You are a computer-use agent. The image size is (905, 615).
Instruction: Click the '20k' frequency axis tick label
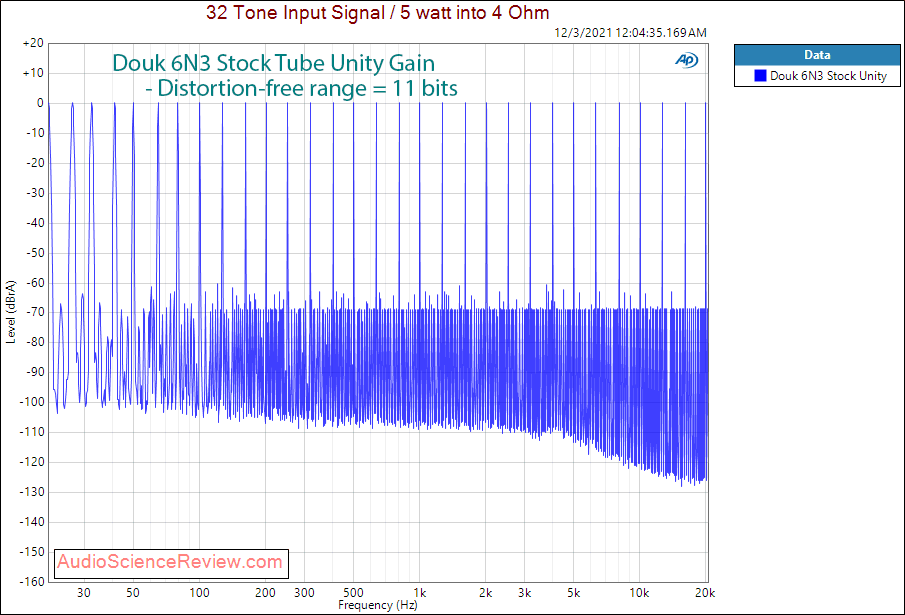pyautogui.click(x=705, y=593)
